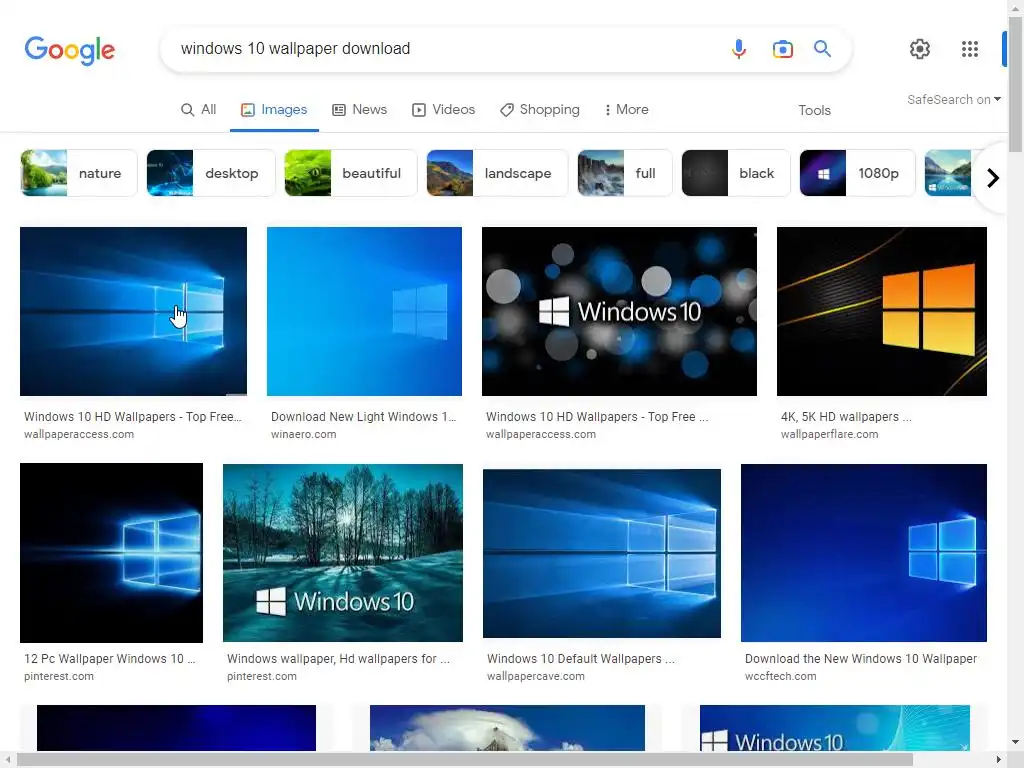The image size is (1024, 768).
Task: Click winaero.com source link
Action: coord(304,434)
